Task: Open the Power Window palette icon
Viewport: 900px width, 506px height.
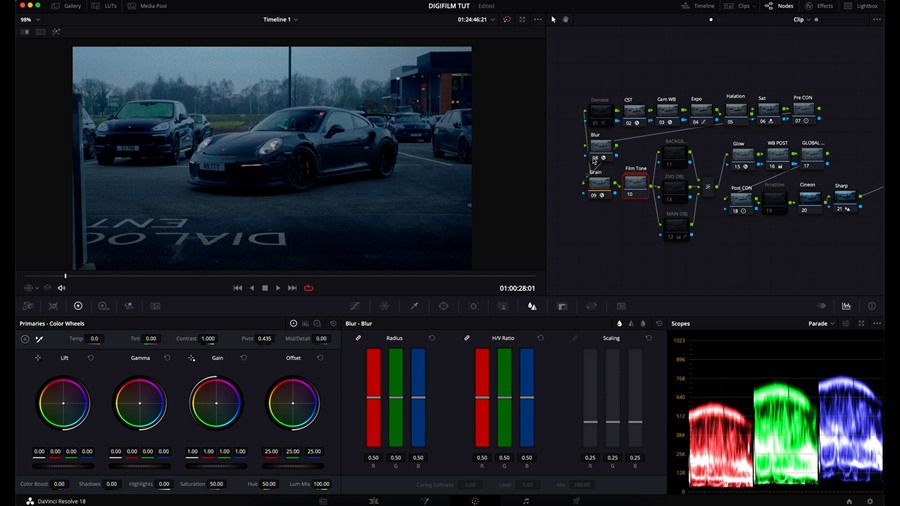Action: (x=444, y=306)
